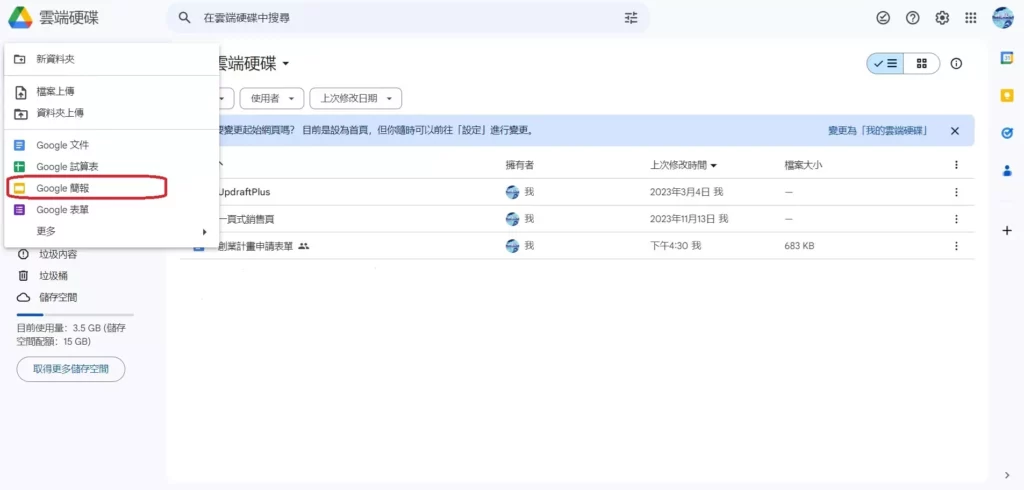Open Contacts side panel icon
1024x490 pixels.
(1007, 171)
